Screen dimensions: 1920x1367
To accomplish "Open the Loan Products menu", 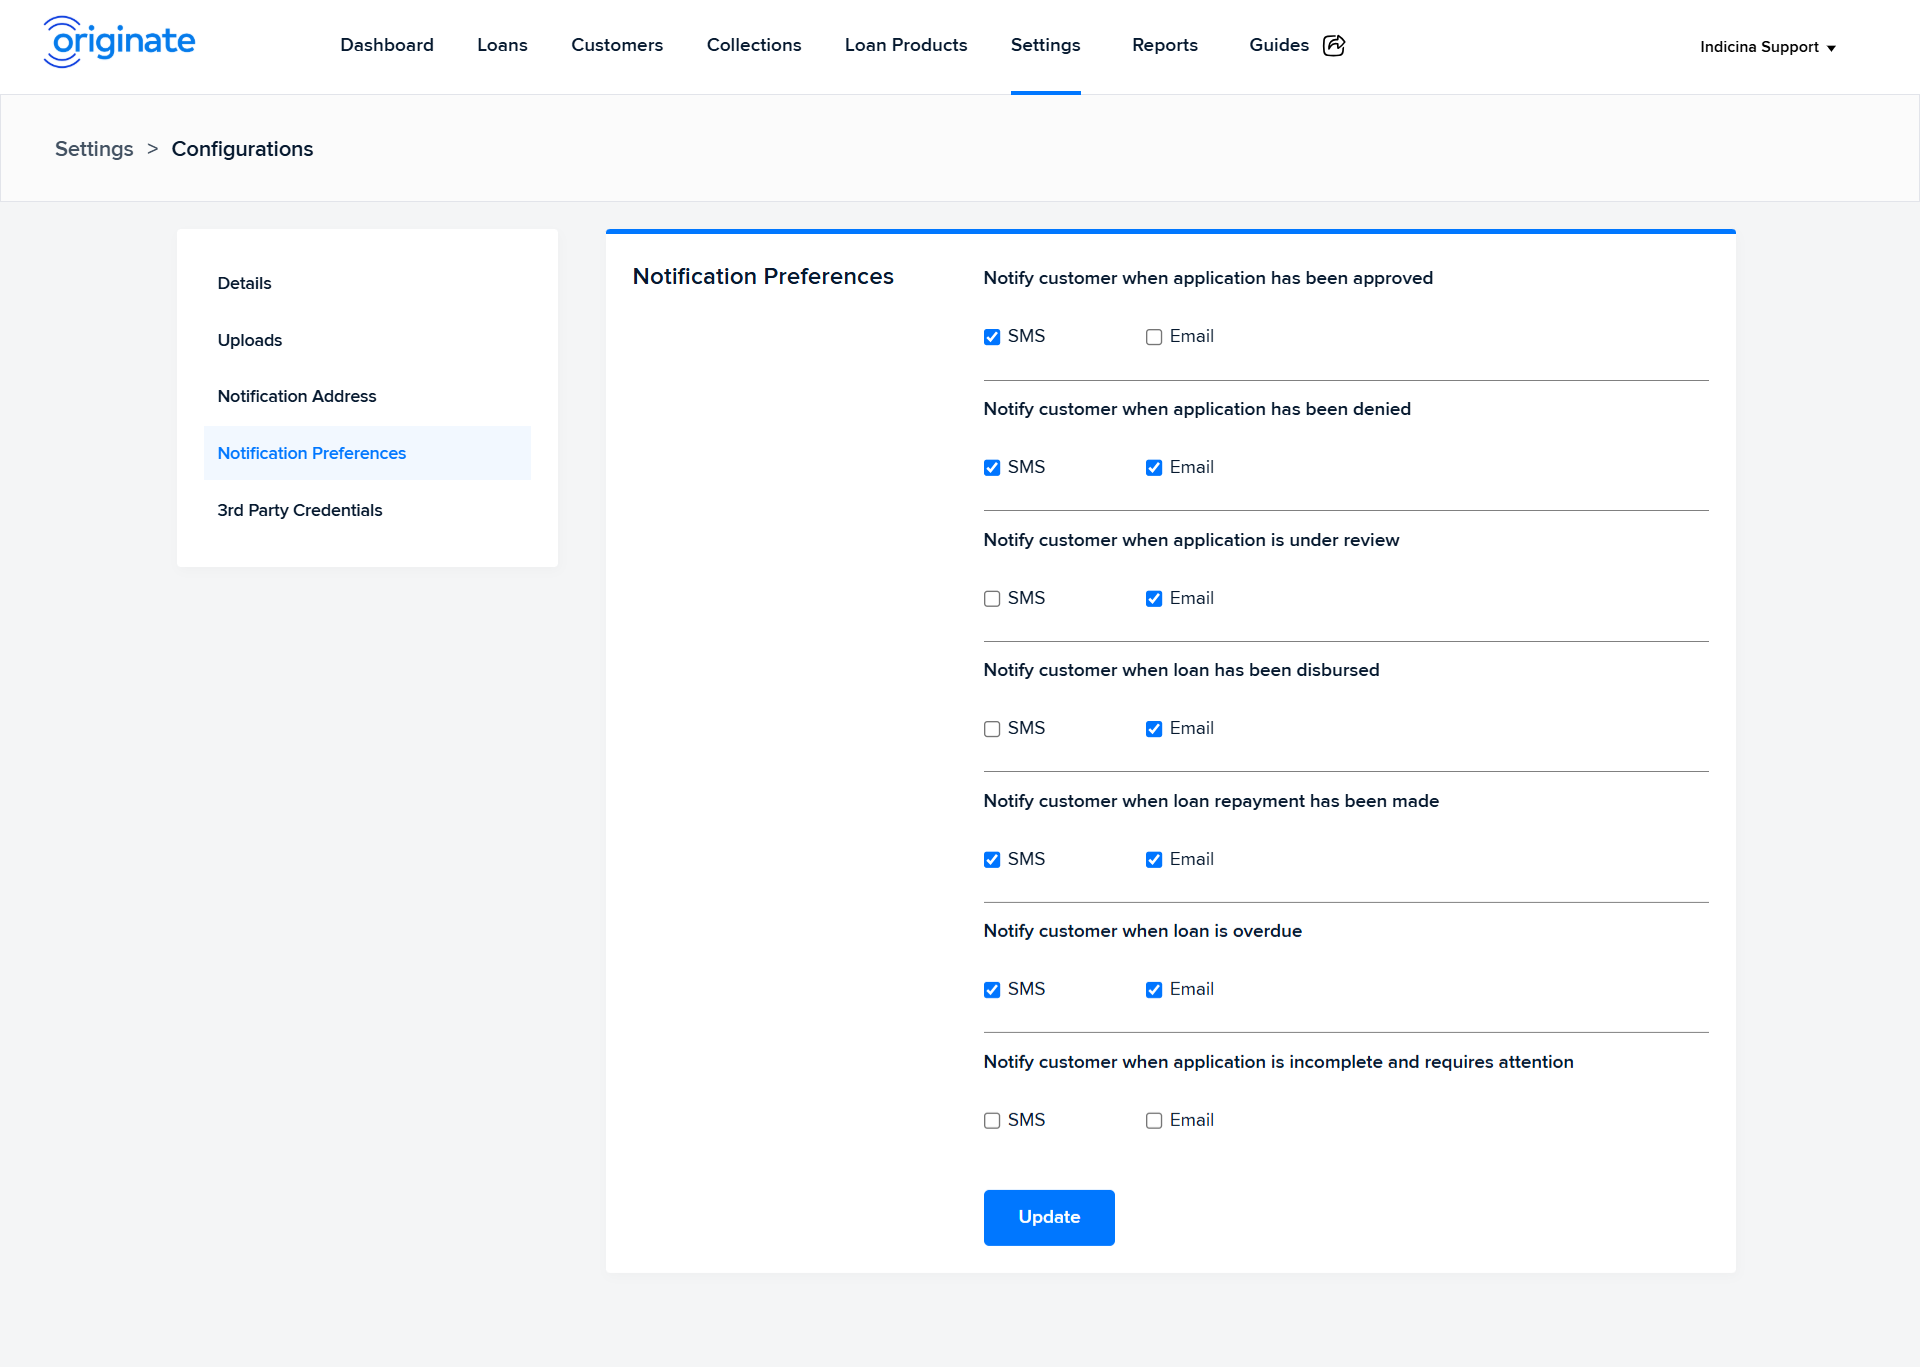I will 906,45.
